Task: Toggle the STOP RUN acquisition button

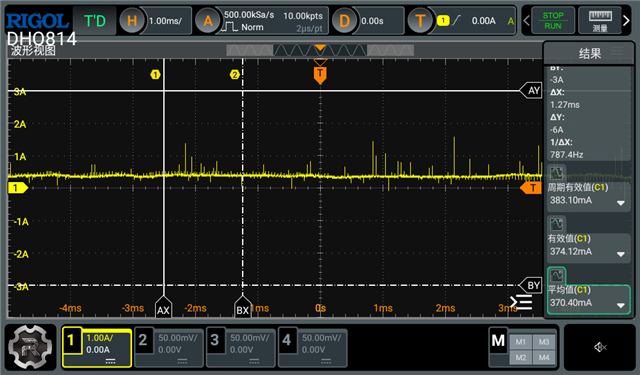Action: tap(553, 20)
